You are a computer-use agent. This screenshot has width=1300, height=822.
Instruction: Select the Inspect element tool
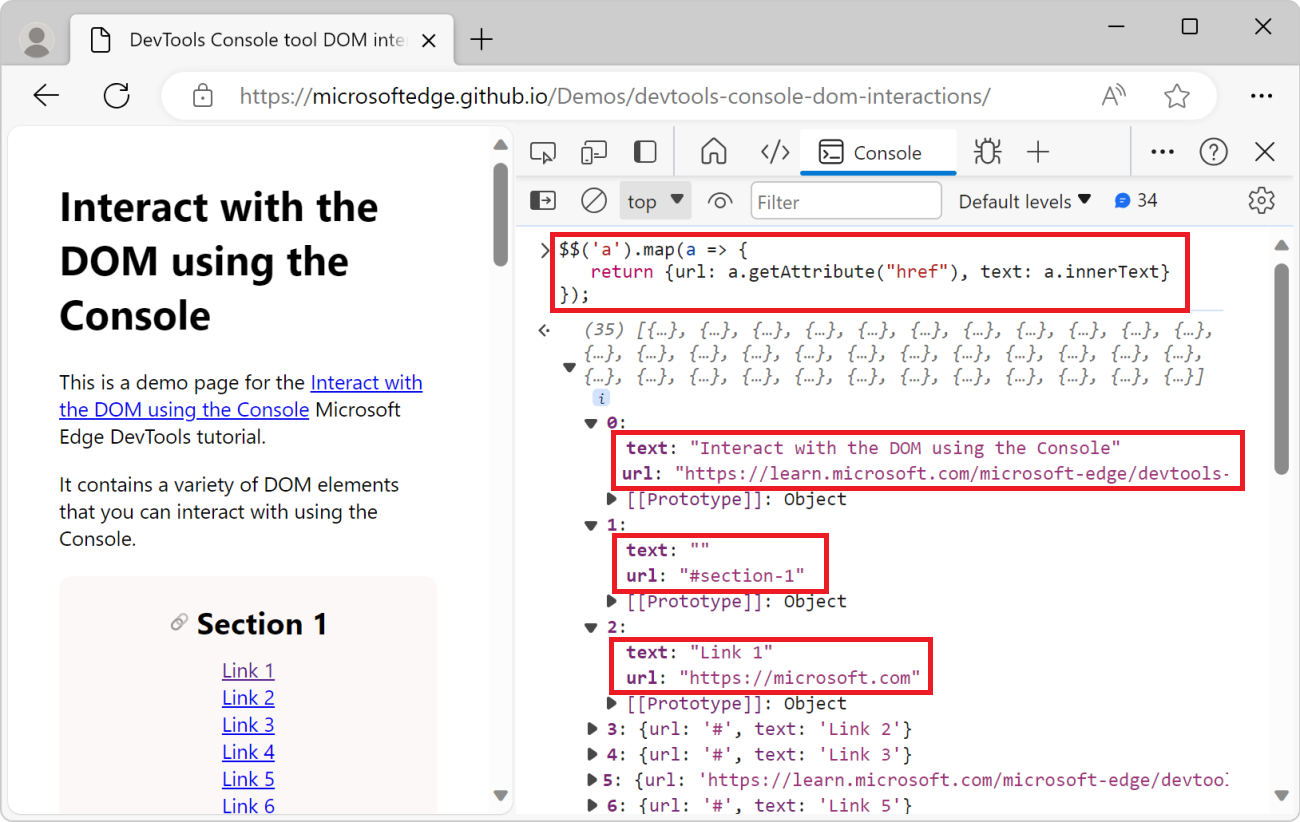[x=542, y=151]
